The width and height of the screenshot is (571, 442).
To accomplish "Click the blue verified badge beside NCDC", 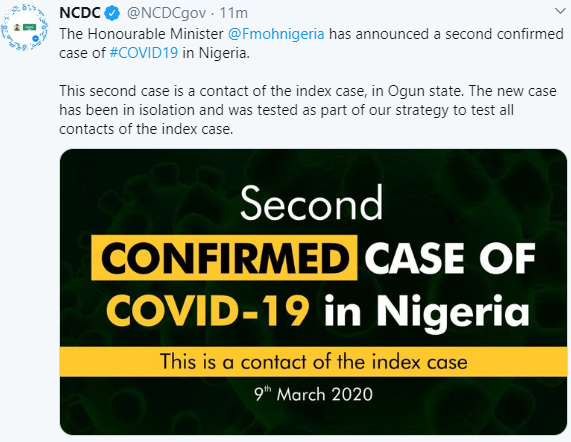I will 112,13.
